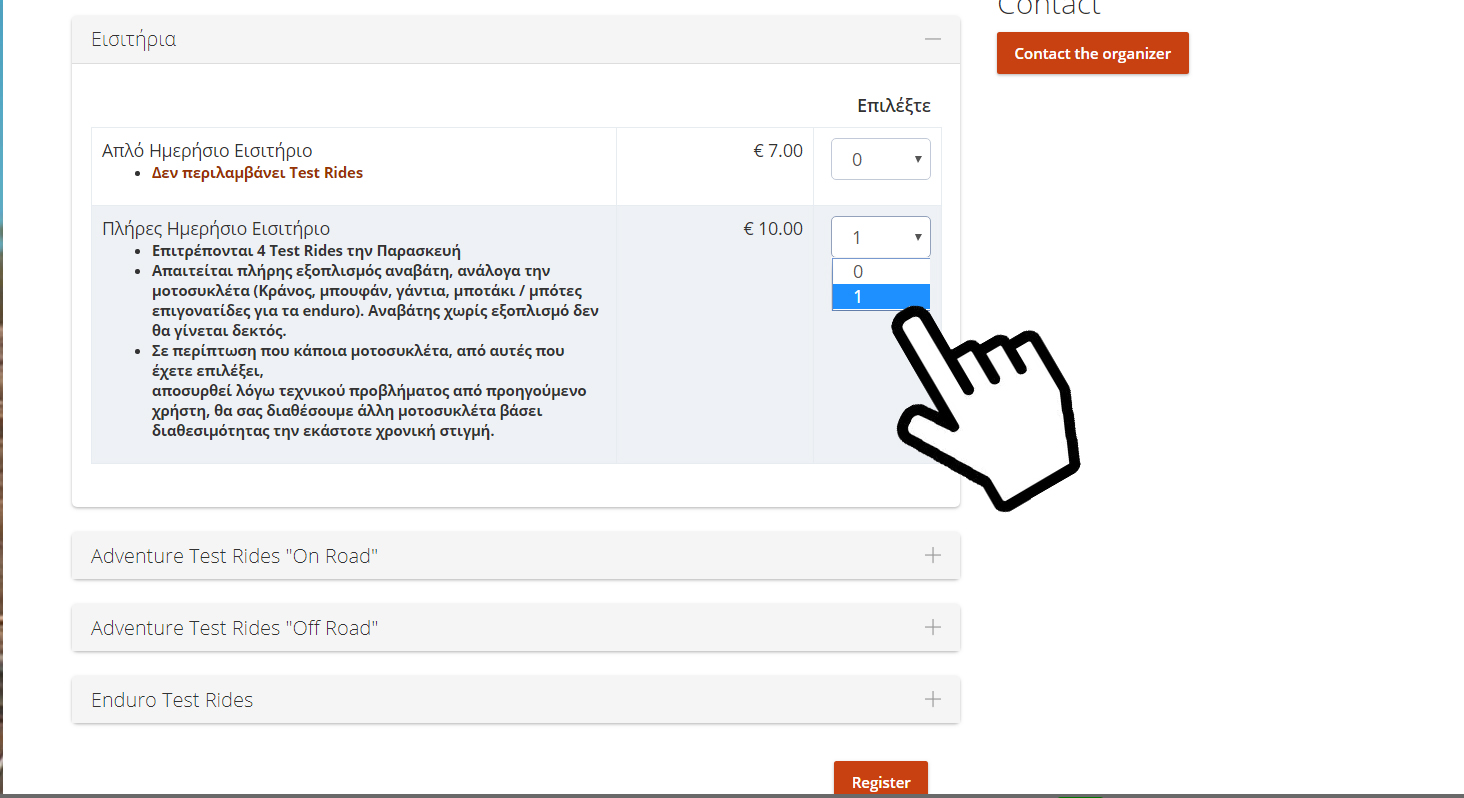Screen dimensions: 1464x798
Task: Click the € 10.00 price
Action: [773, 229]
